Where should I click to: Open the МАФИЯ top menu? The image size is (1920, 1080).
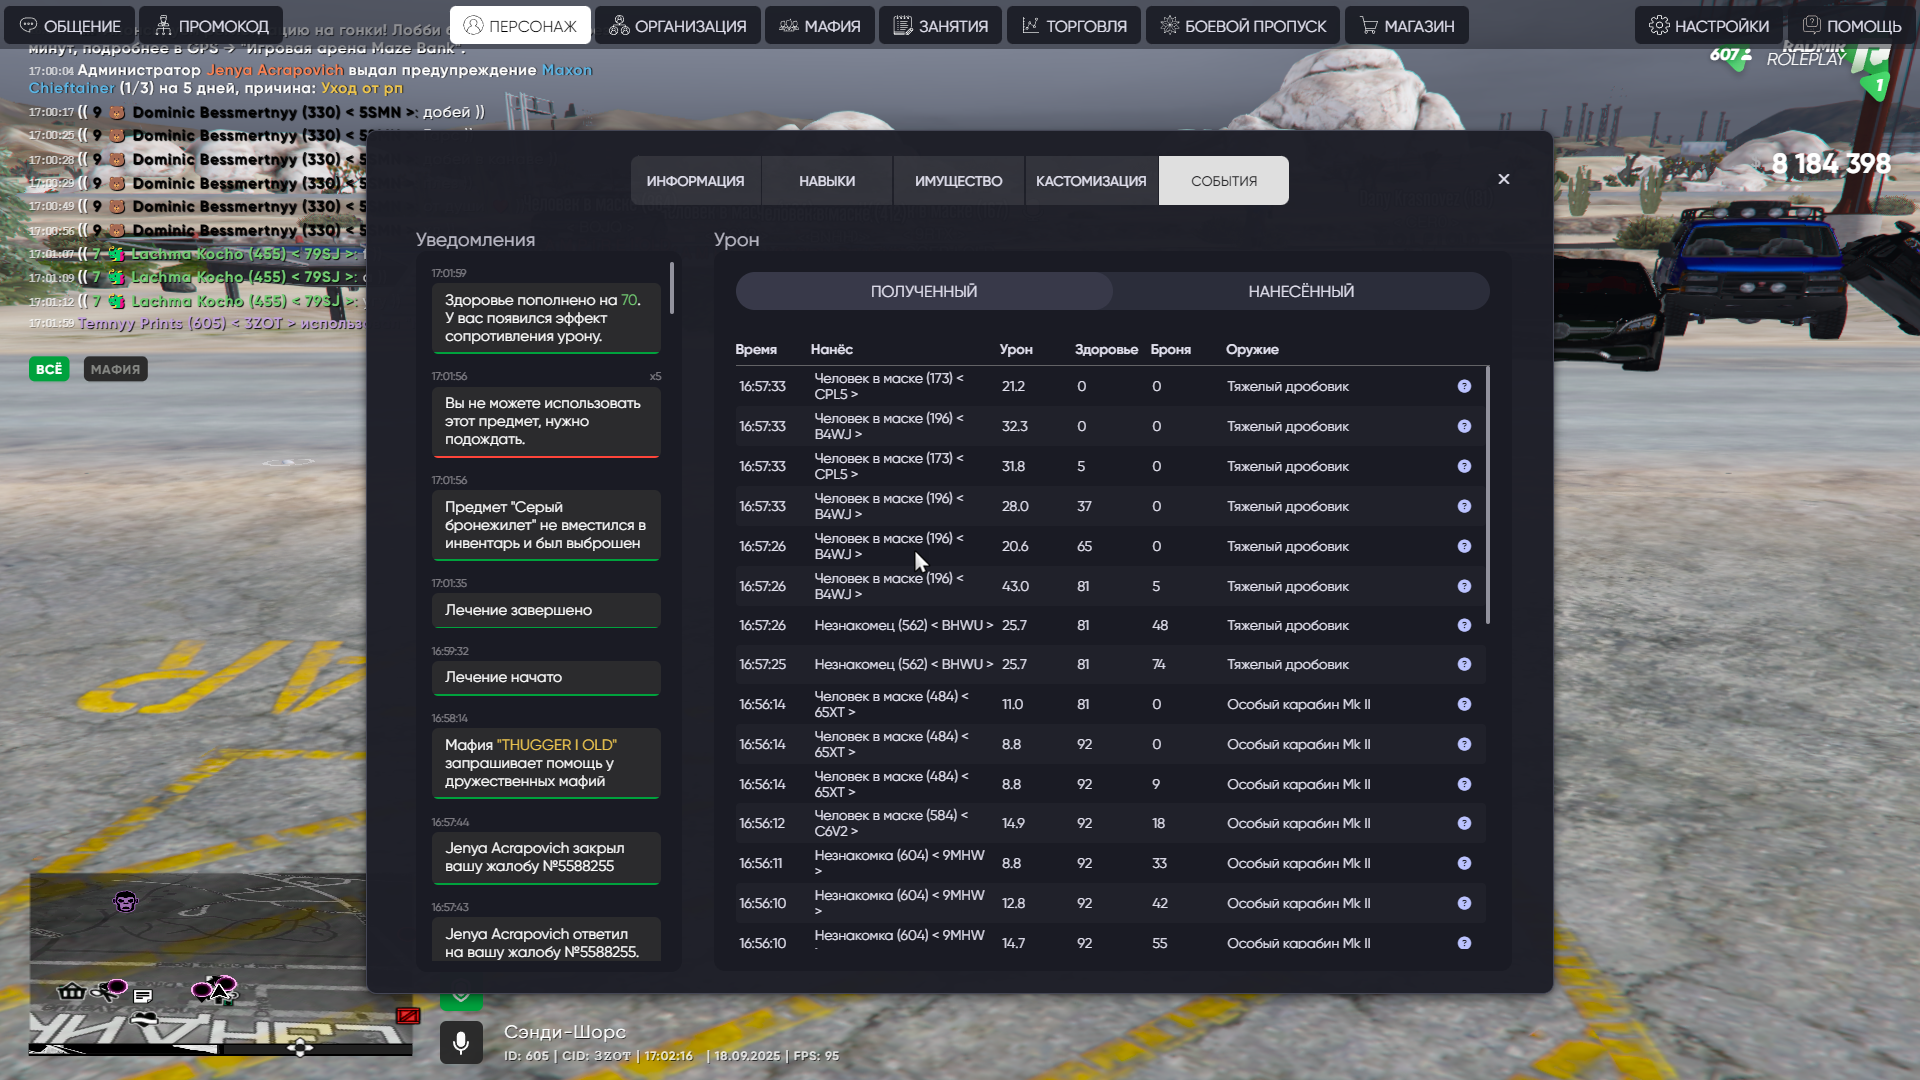point(819,26)
